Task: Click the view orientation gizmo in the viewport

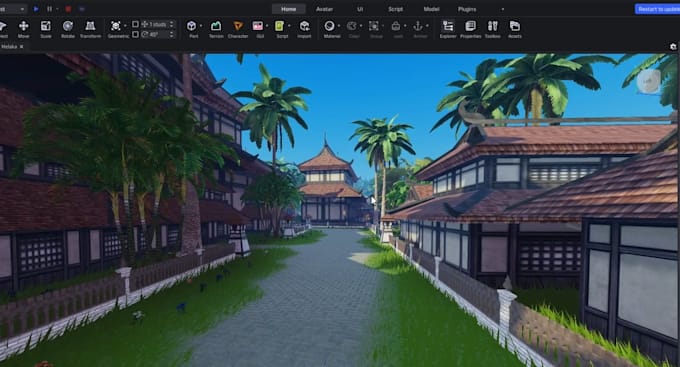Action: tap(648, 81)
